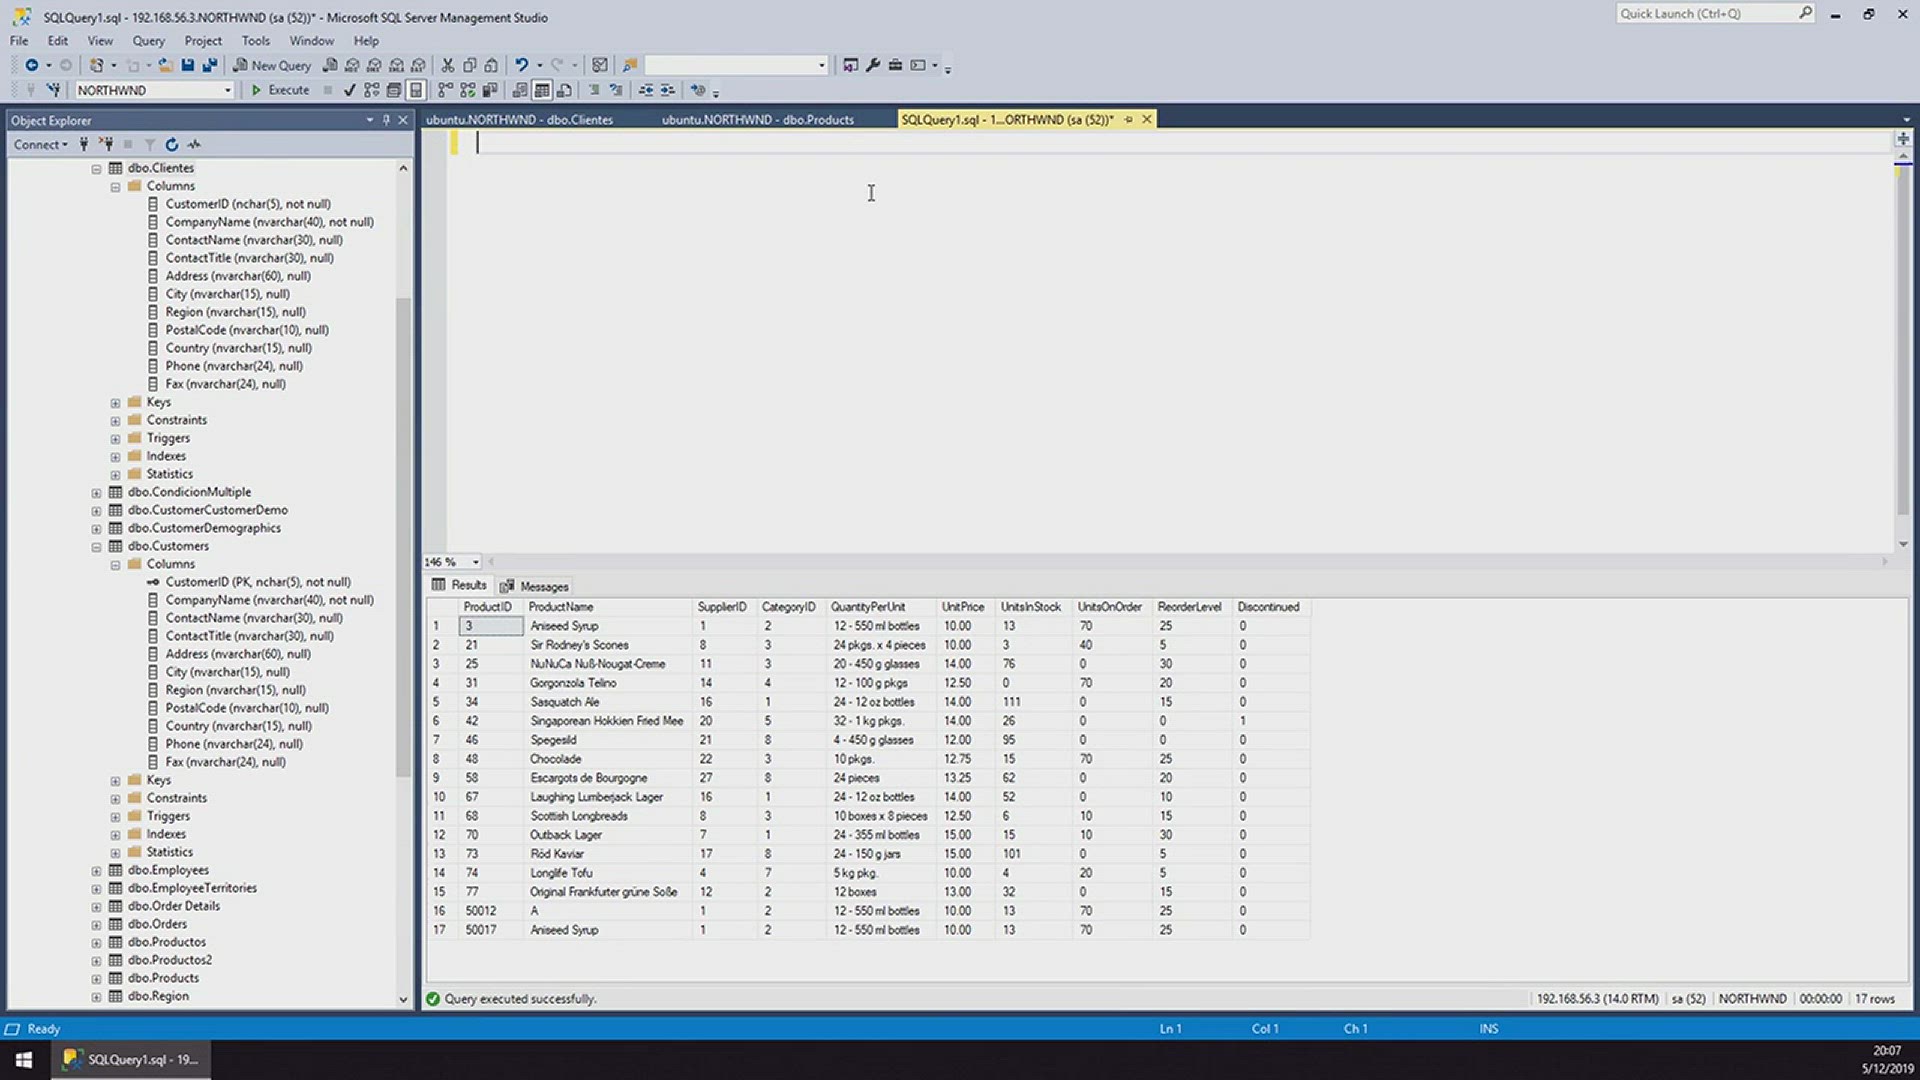Switch to the Messages tab
Image resolution: width=1920 pixels, height=1080 pixels.
tap(535, 587)
